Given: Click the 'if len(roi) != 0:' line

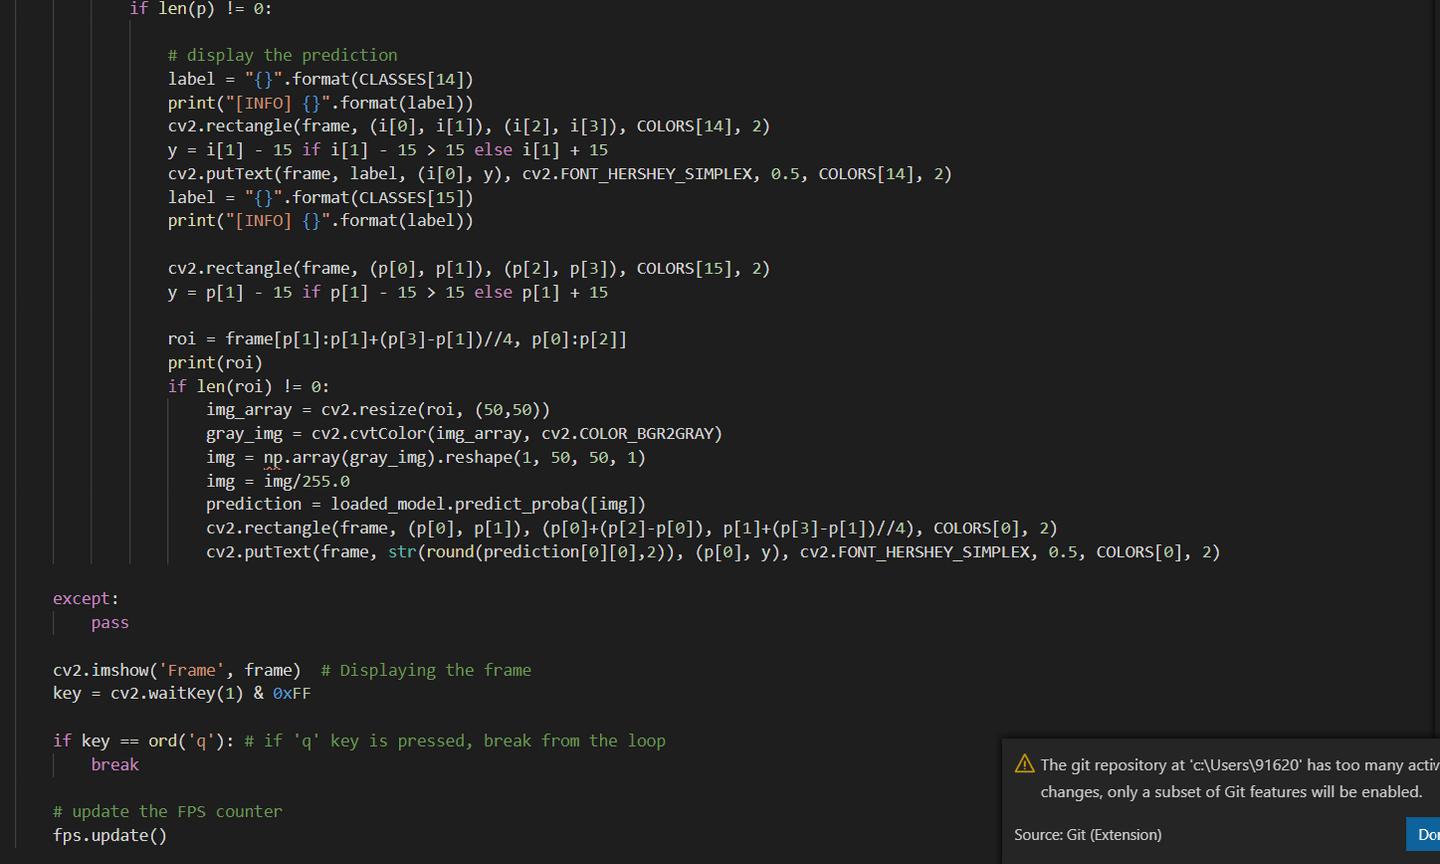Looking at the screenshot, I should point(249,386).
